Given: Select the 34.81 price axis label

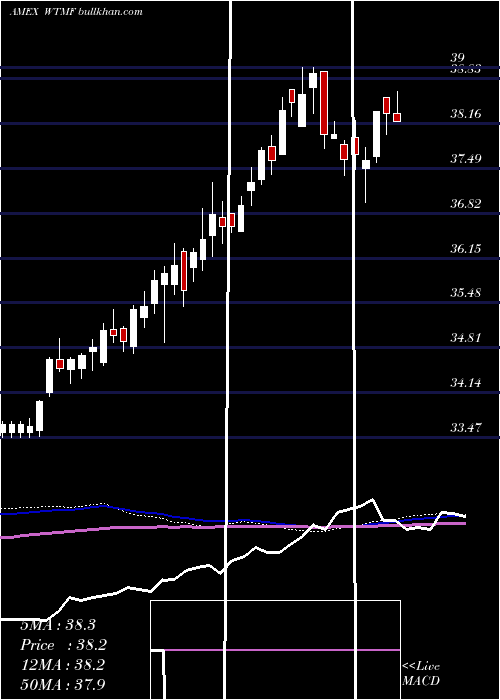Looking at the screenshot, I should 466,338.
